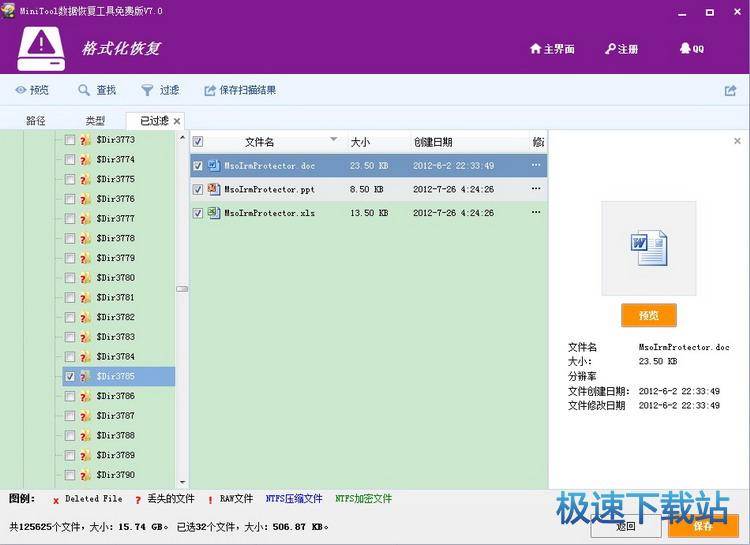Check the $Dir3786 folder checkbox

click(x=70, y=396)
